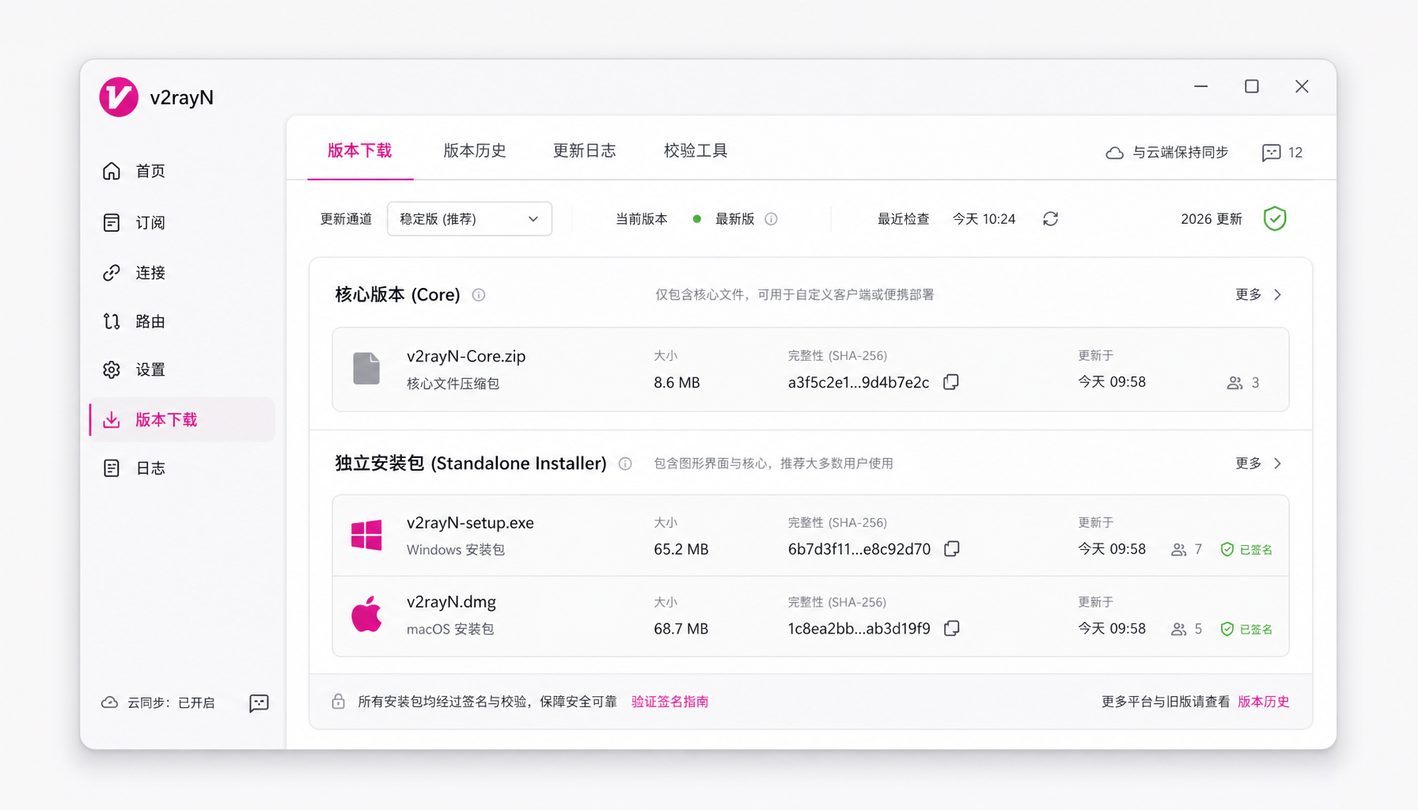Click the Windows 安装包 description

pos(456,550)
